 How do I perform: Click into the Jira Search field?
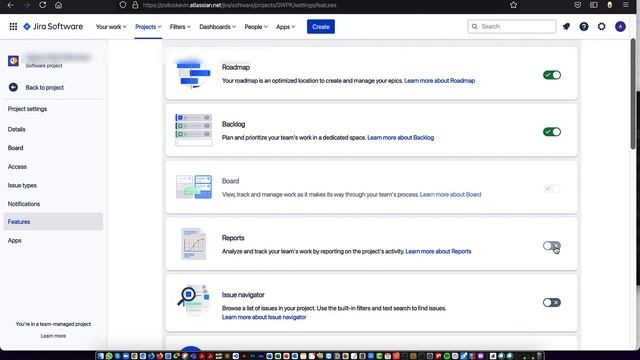[x=511, y=27]
